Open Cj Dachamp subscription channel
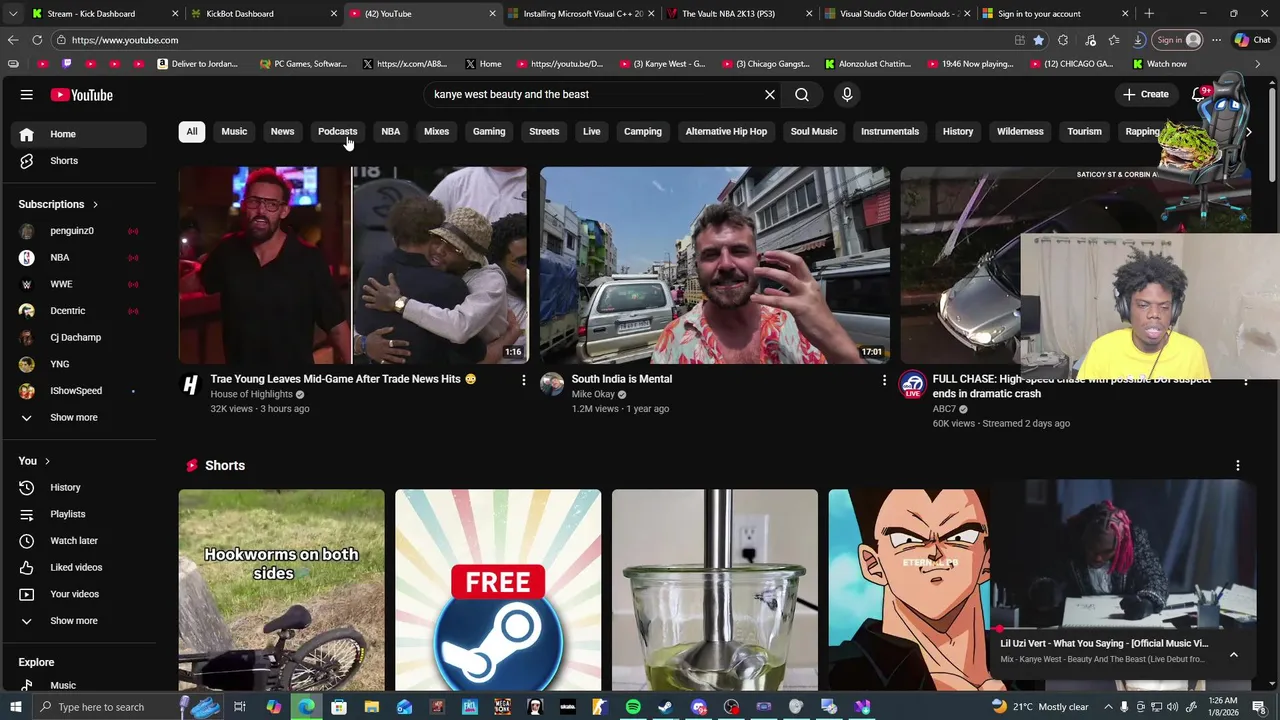The width and height of the screenshot is (1280, 720). [x=78, y=337]
